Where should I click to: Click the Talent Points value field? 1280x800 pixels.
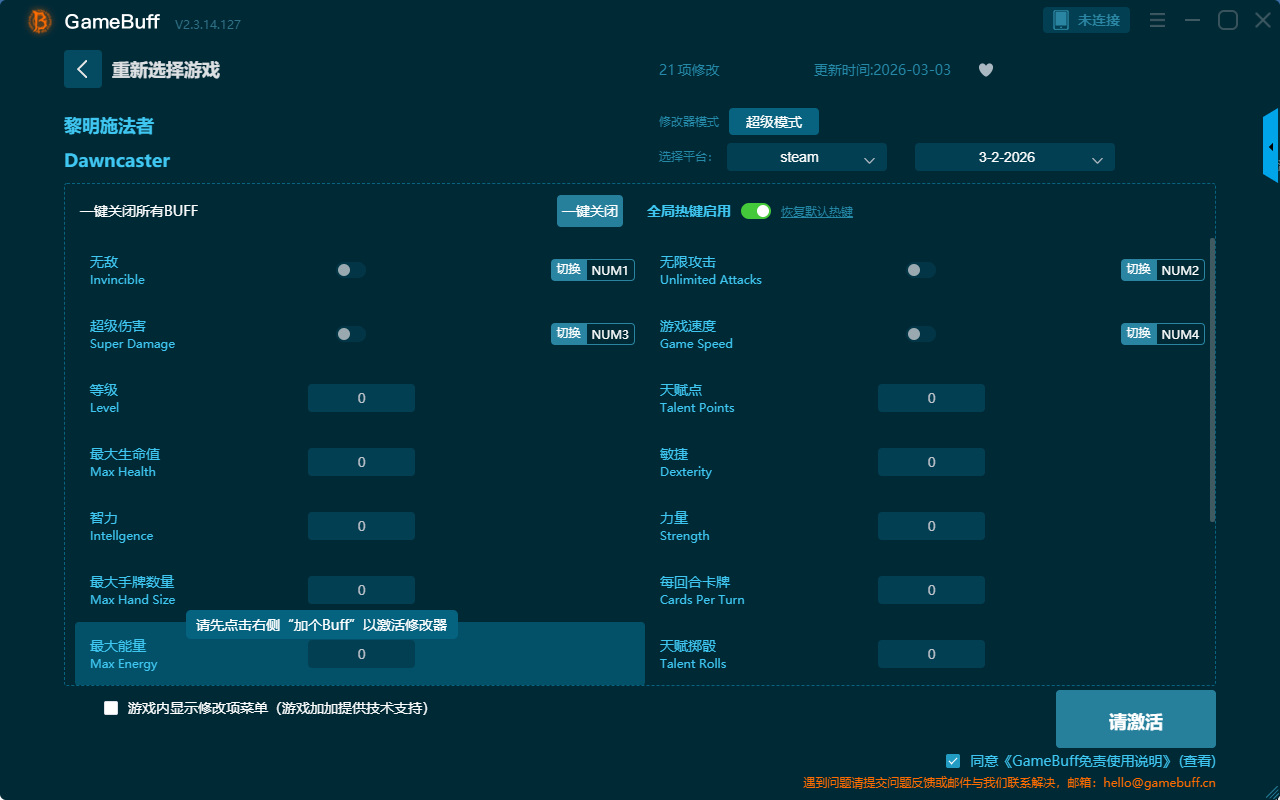pyautogui.click(x=931, y=398)
